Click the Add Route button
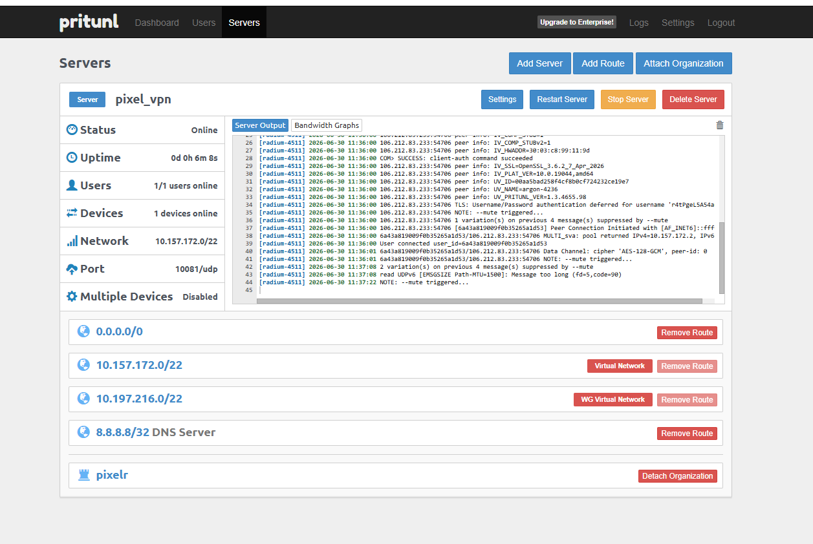Viewport: 813px width, 544px height. pyautogui.click(x=602, y=63)
